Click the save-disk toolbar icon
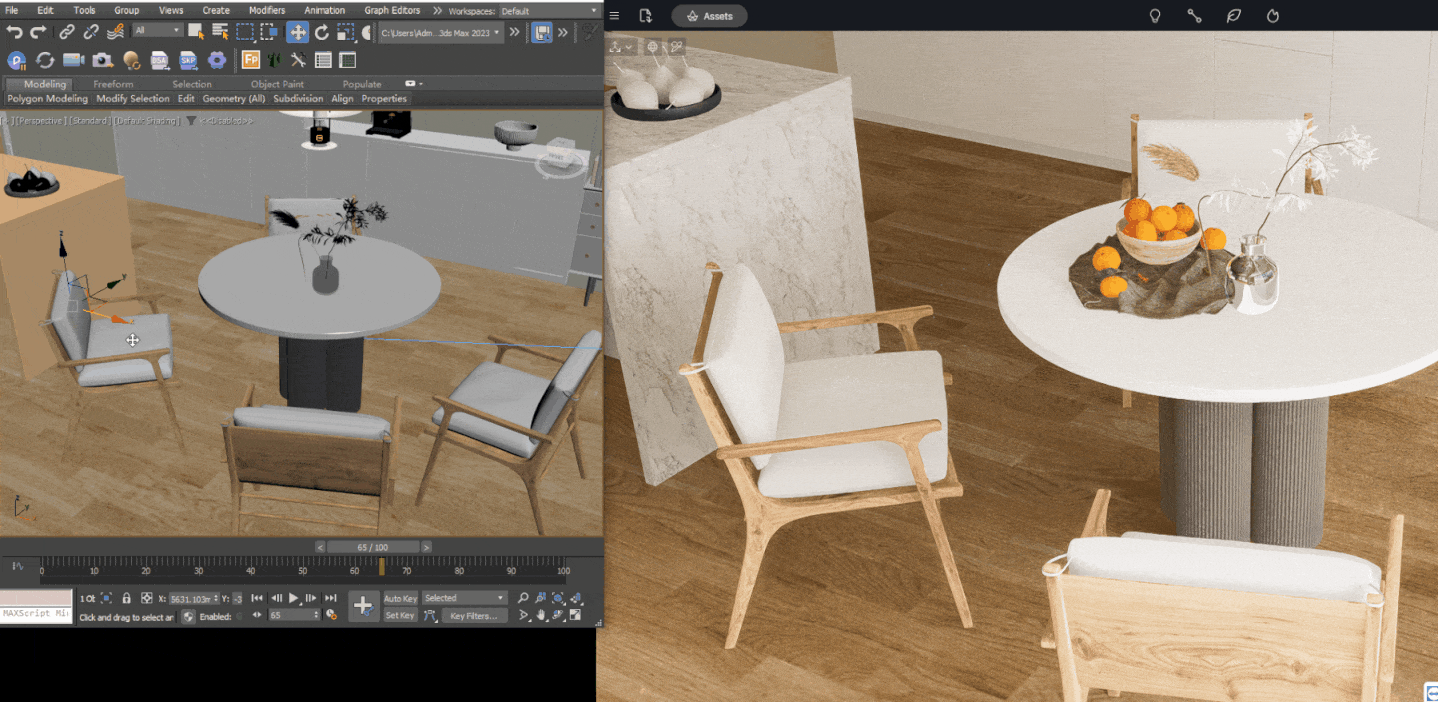 click(541, 32)
